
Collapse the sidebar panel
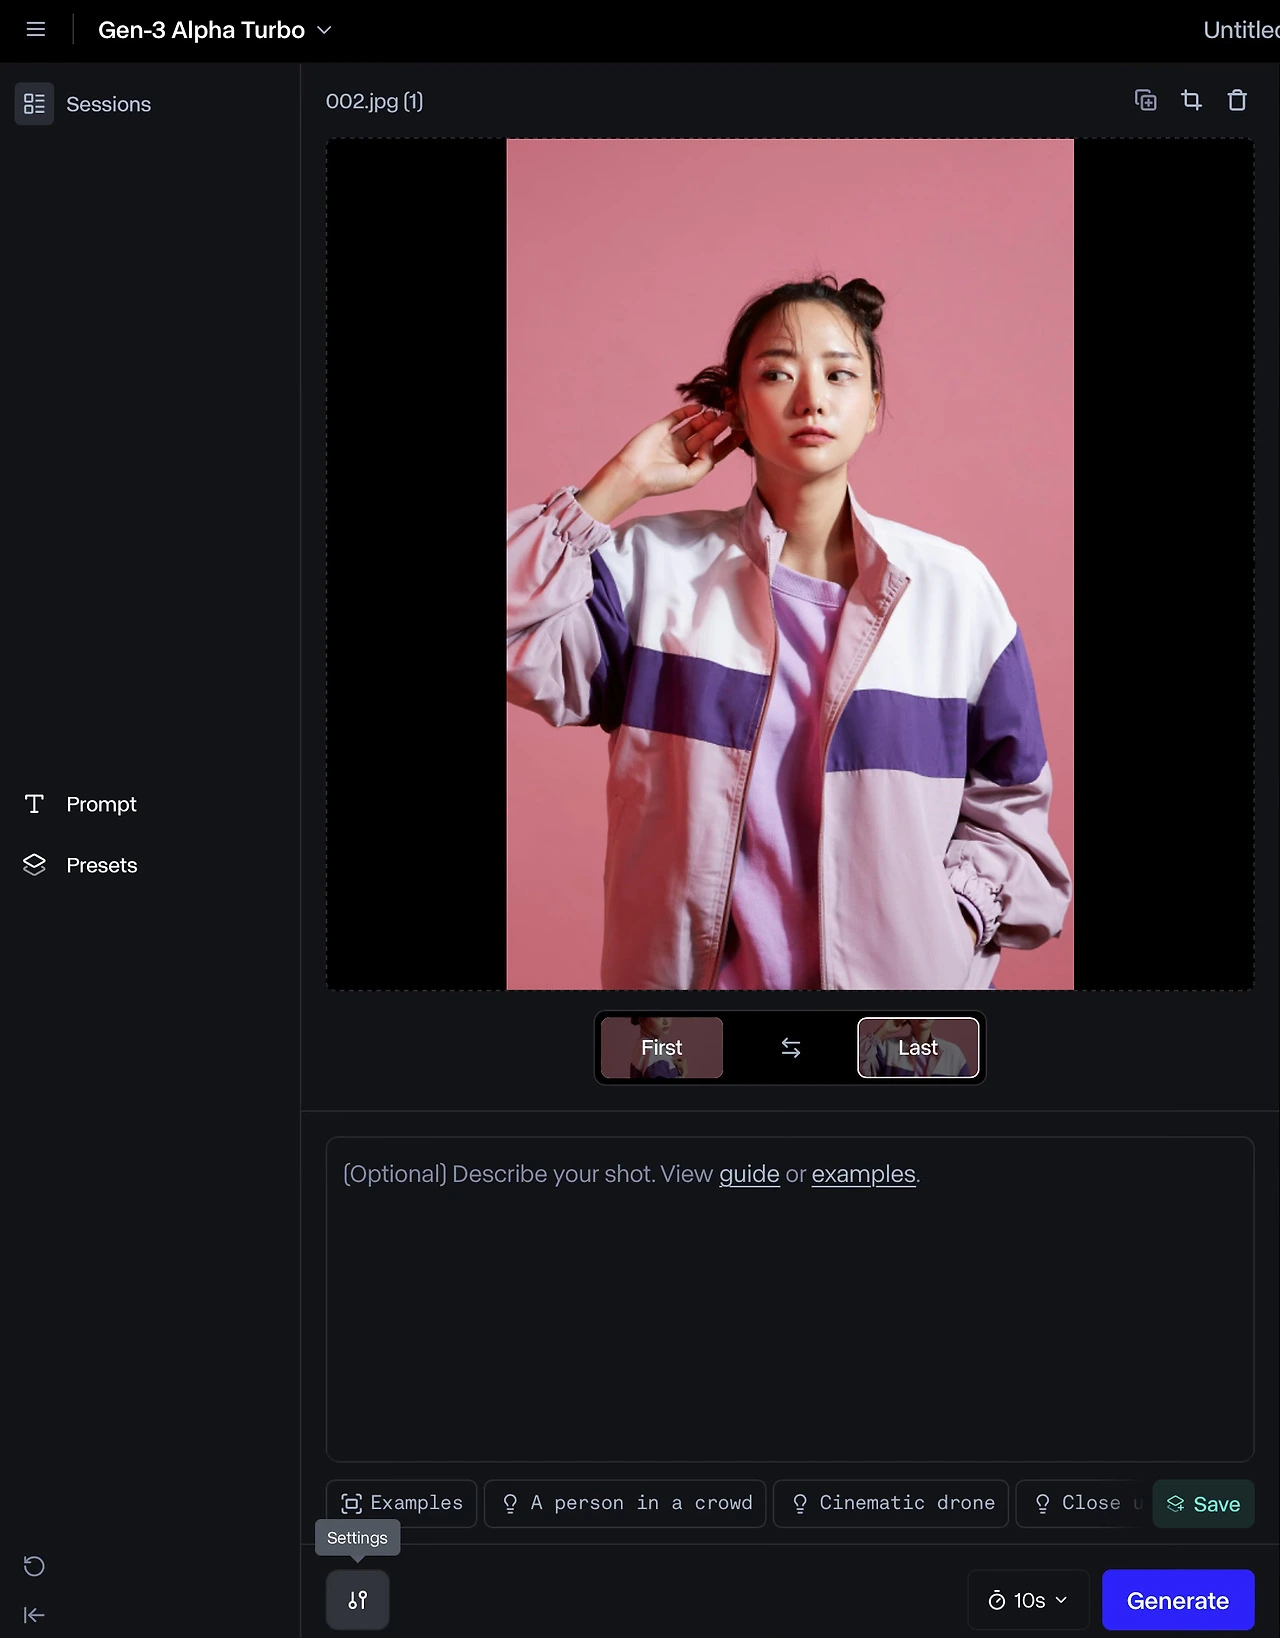(x=34, y=1615)
